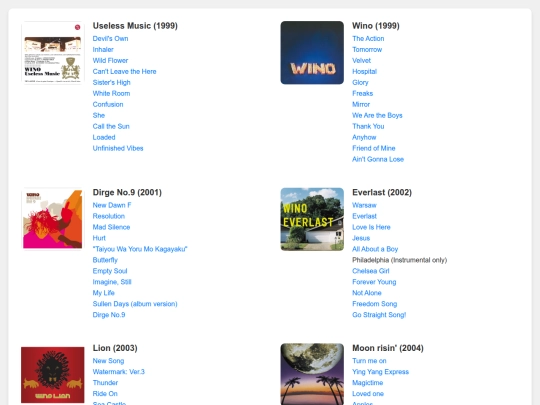Open the Thunder lyrics link
This screenshot has height=405, width=540.
105,383
